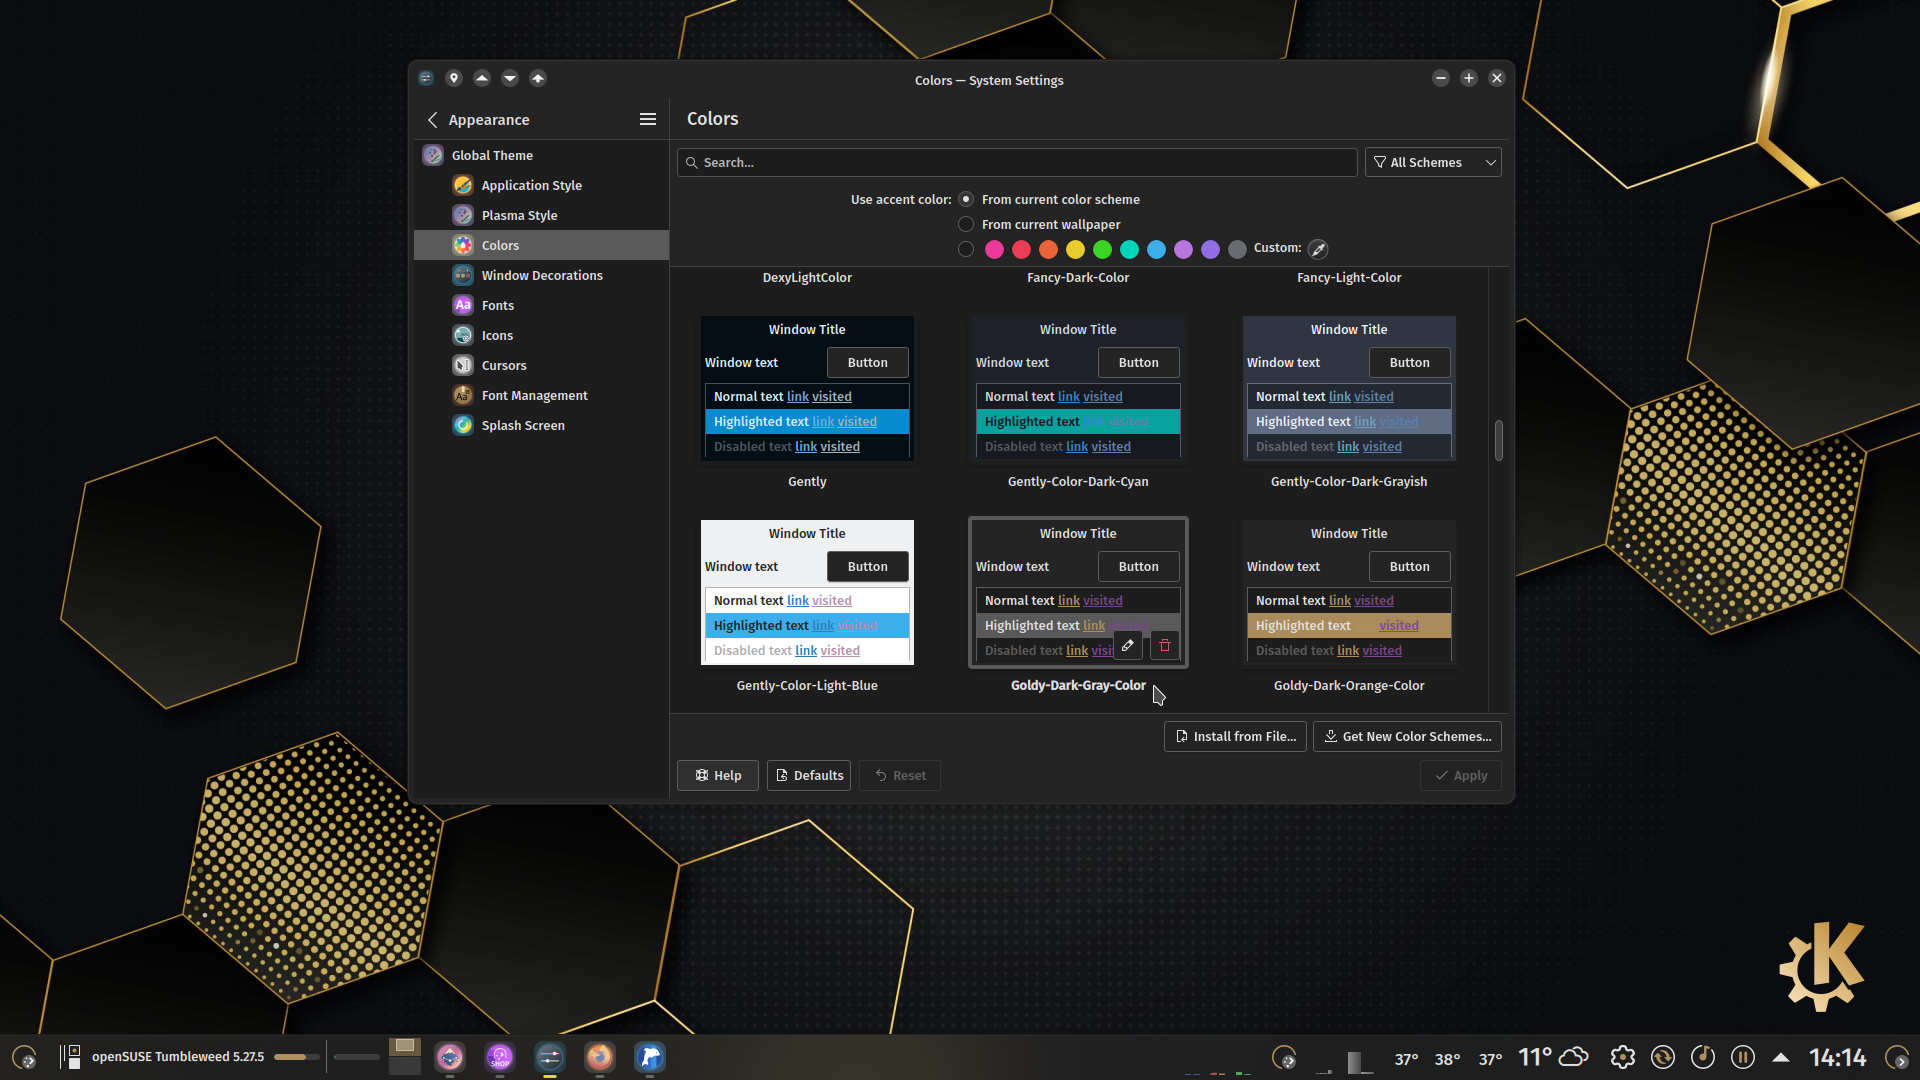Click the color scheme search field
1920x1080 pixels.
1017,162
